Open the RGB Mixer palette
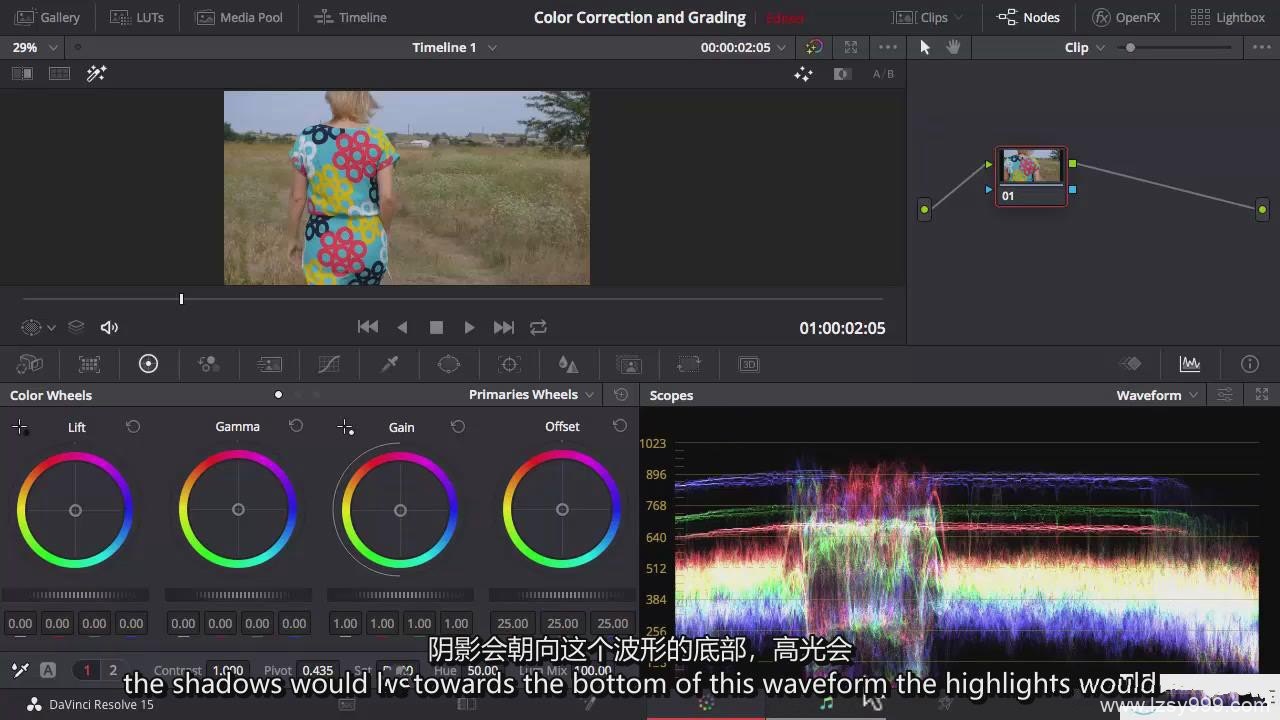Image resolution: width=1280 pixels, height=720 pixels. [x=209, y=364]
